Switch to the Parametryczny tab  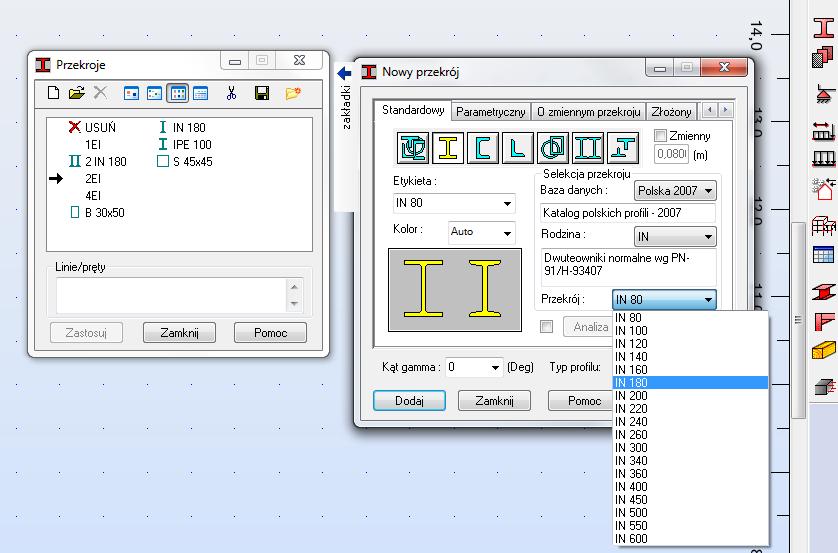click(491, 112)
